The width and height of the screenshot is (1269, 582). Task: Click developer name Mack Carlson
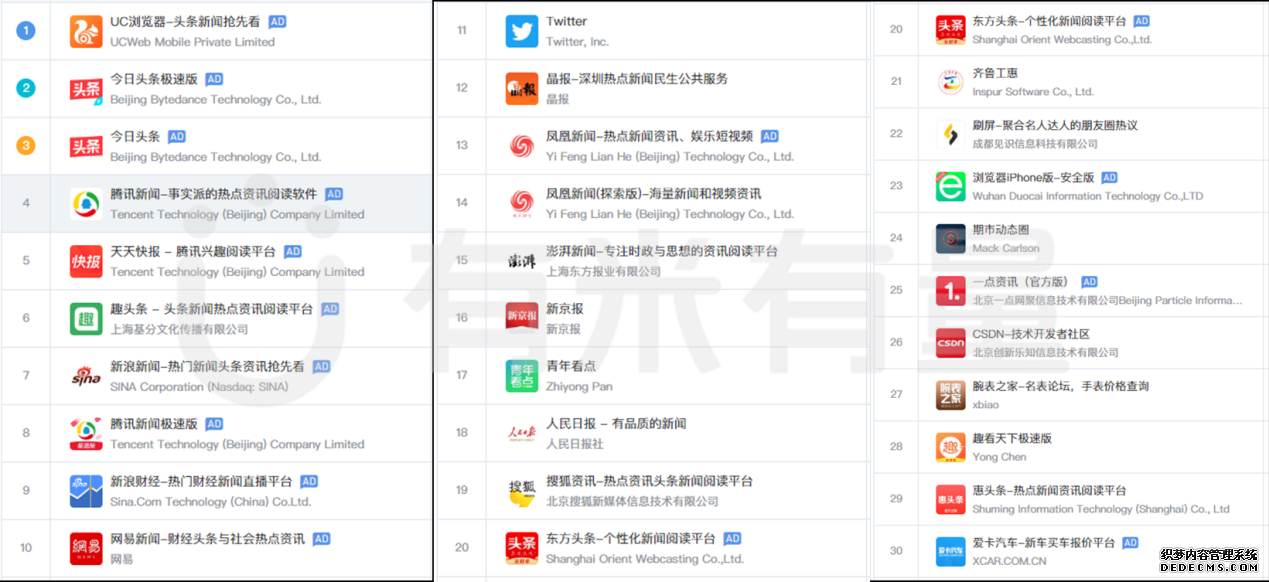tap(1006, 248)
